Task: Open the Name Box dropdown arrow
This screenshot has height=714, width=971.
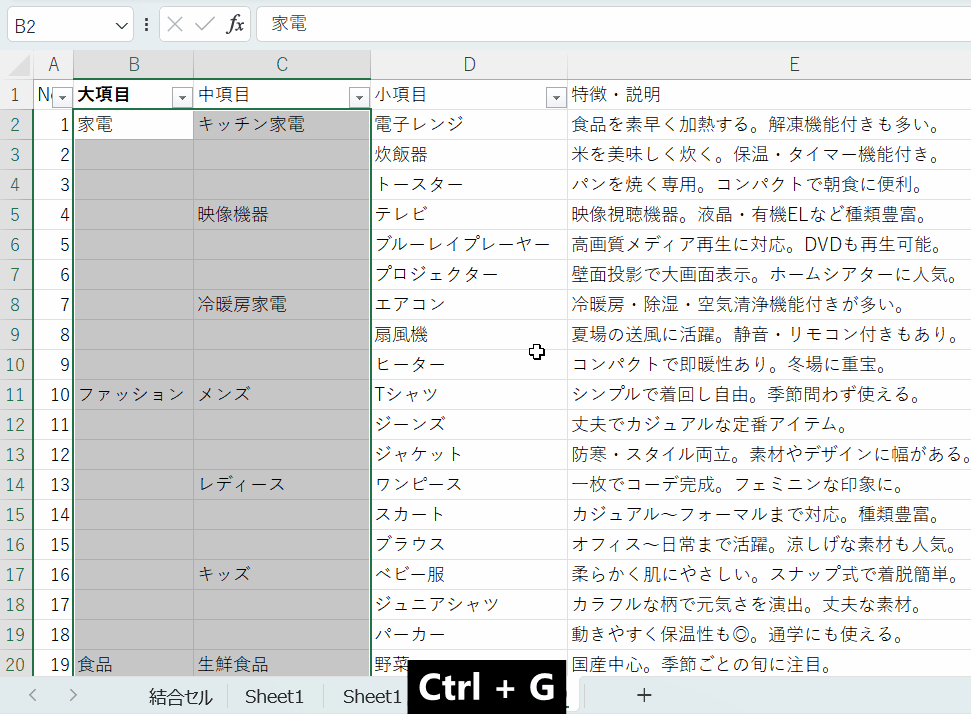Action: (x=122, y=25)
